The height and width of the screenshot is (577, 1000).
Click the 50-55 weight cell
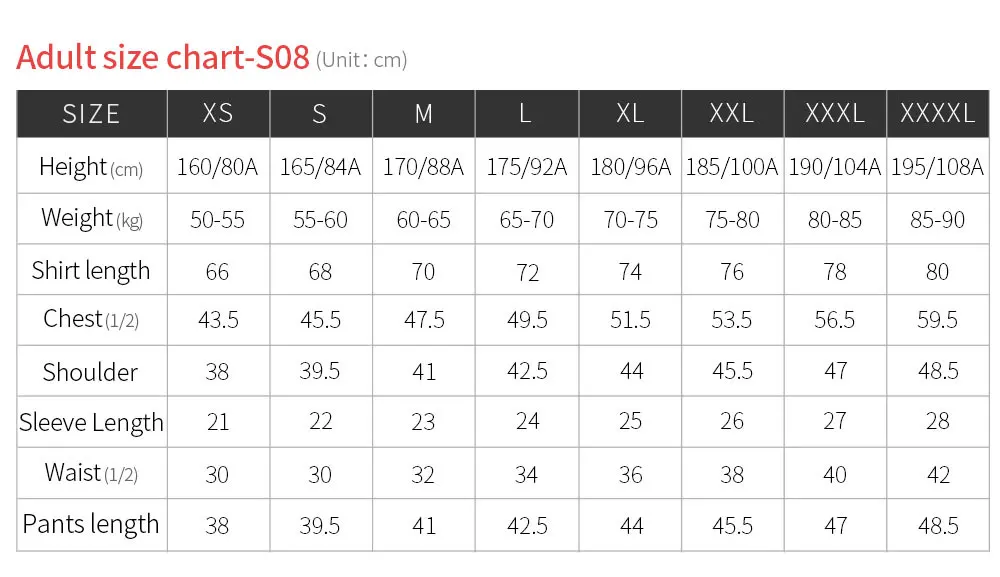pos(217,220)
